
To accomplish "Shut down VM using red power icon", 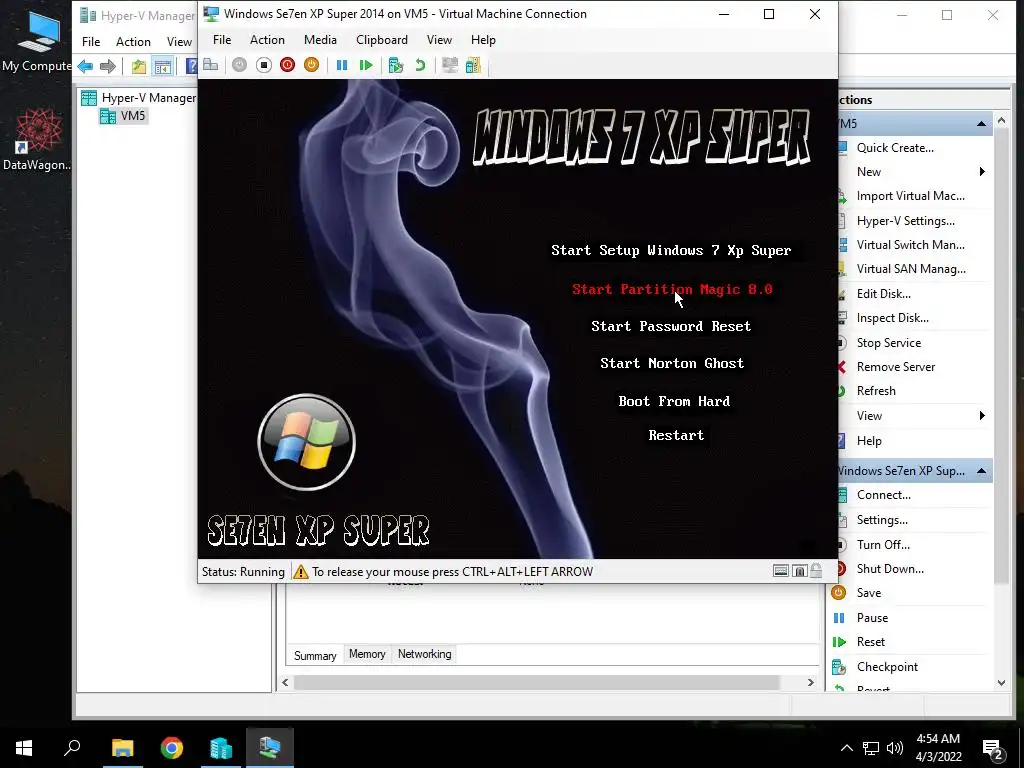I will point(287,65).
